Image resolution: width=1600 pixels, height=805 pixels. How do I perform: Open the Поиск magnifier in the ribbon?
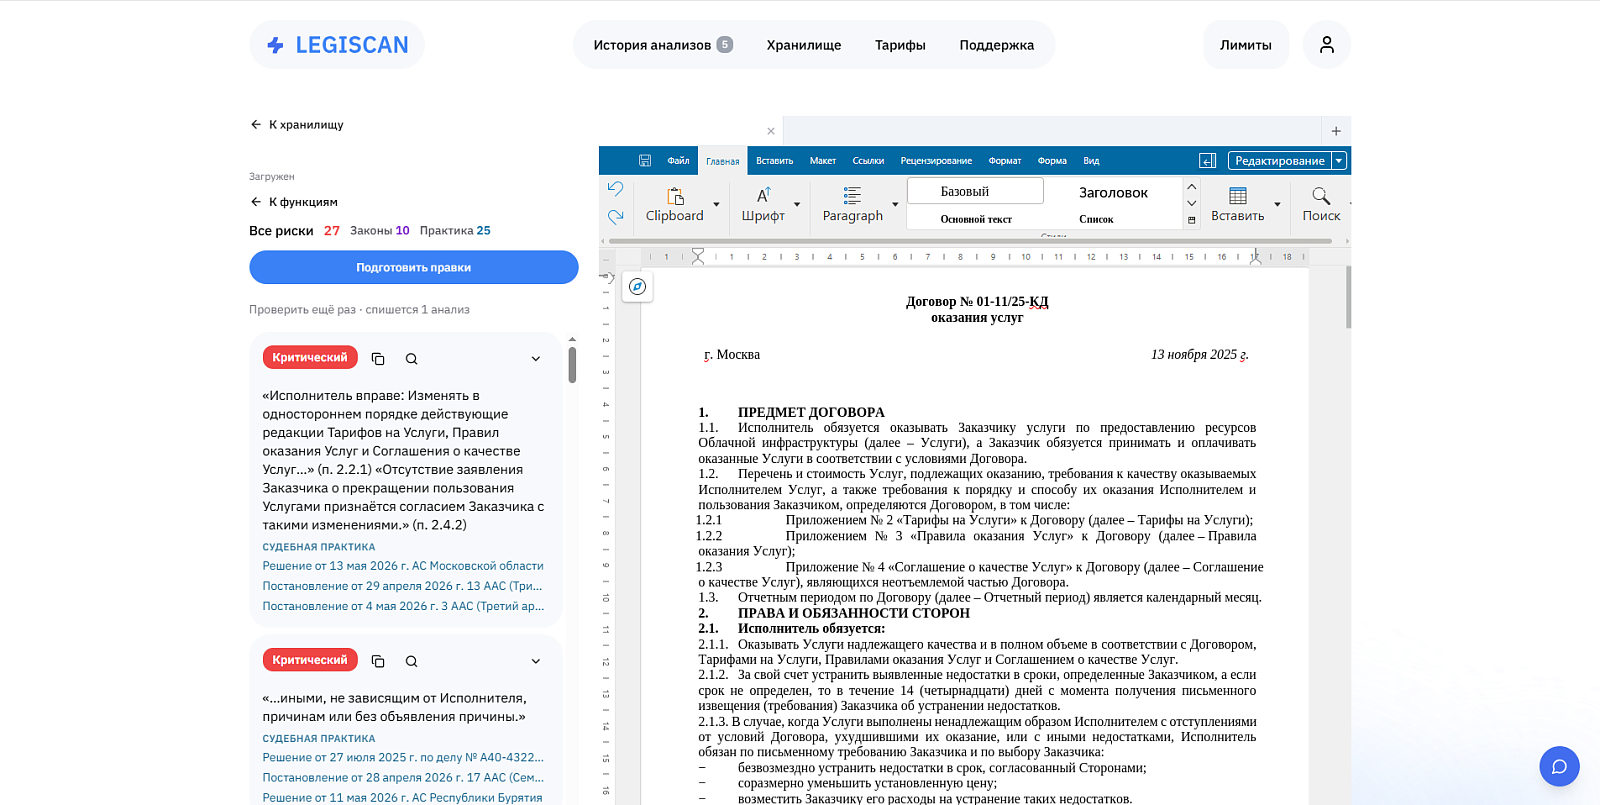click(1321, 196)
